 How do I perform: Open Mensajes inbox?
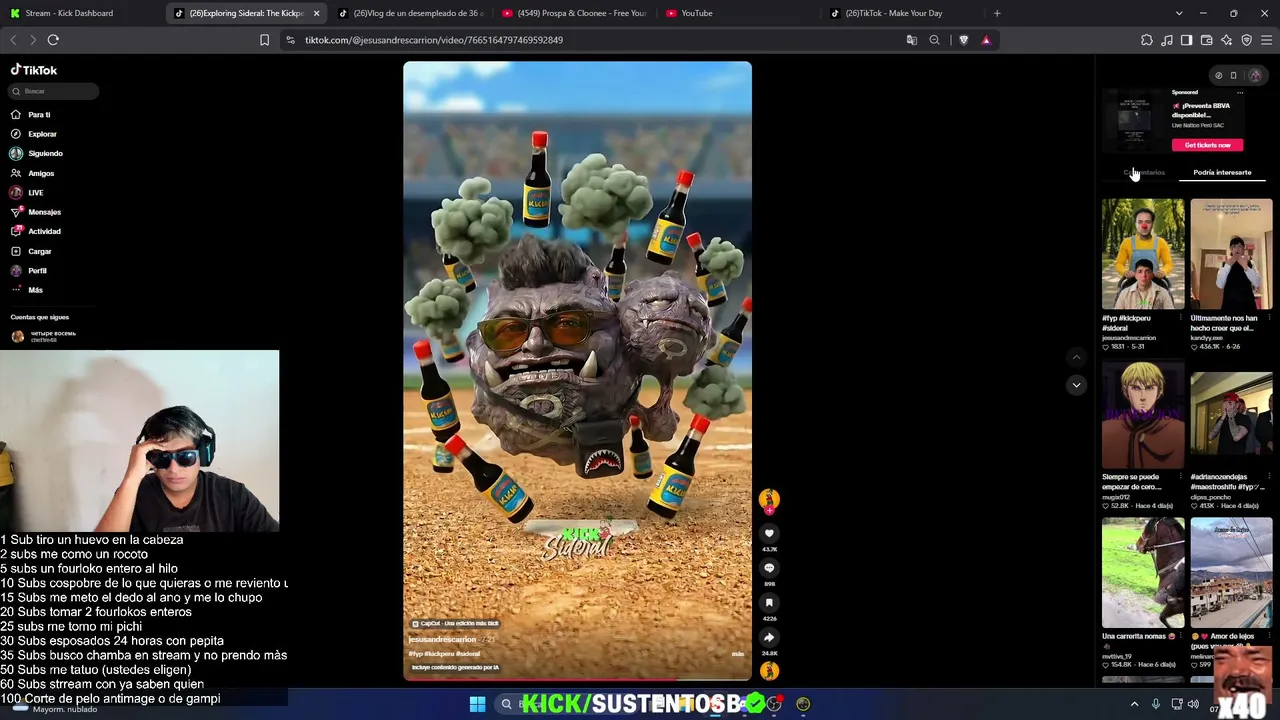(36, 212)
